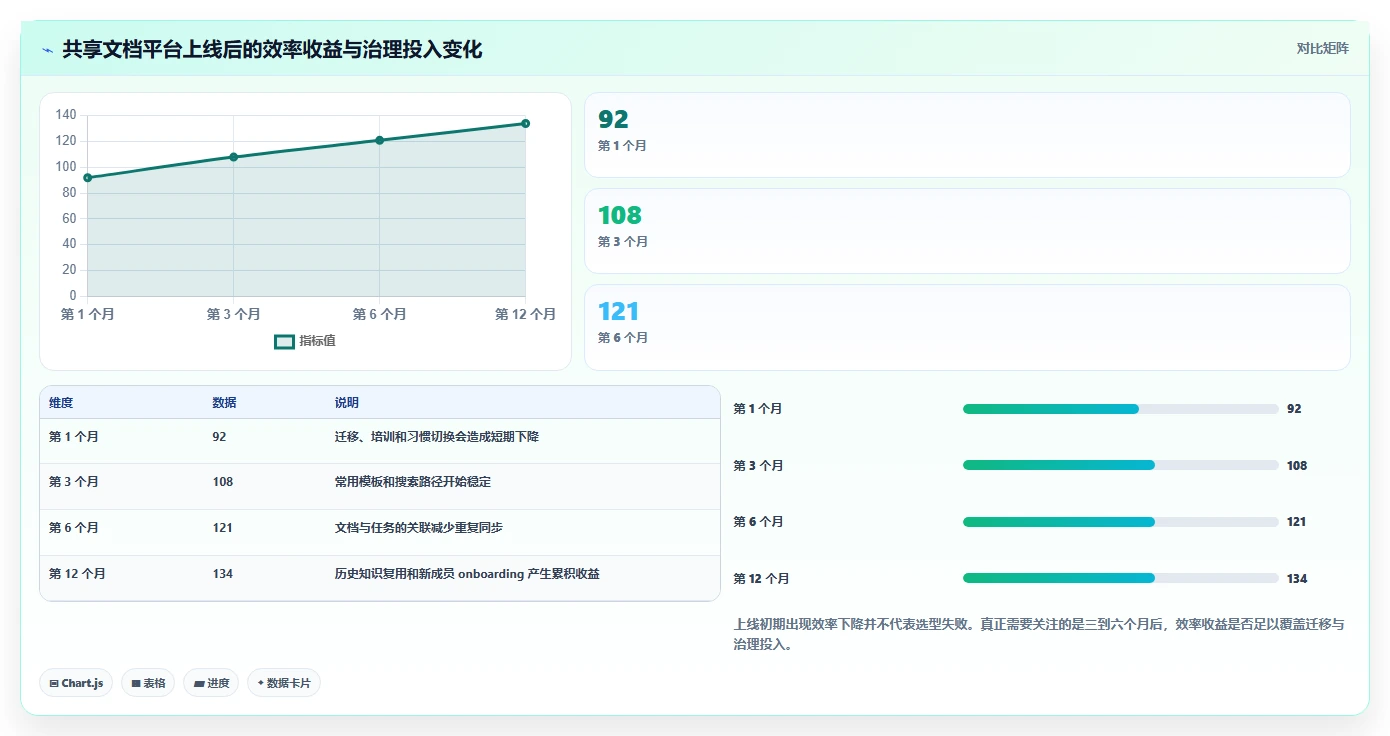Click the 92 stat card
The width and height of the screenshot is (1390, 736).
(967, 135)
